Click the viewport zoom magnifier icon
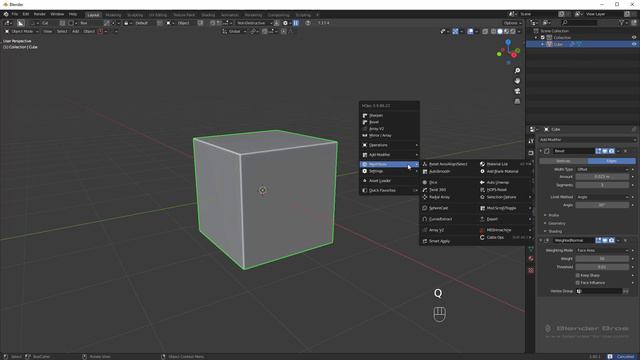The height and width of the screenshot is (360, 640). click(x=517, y=71)
